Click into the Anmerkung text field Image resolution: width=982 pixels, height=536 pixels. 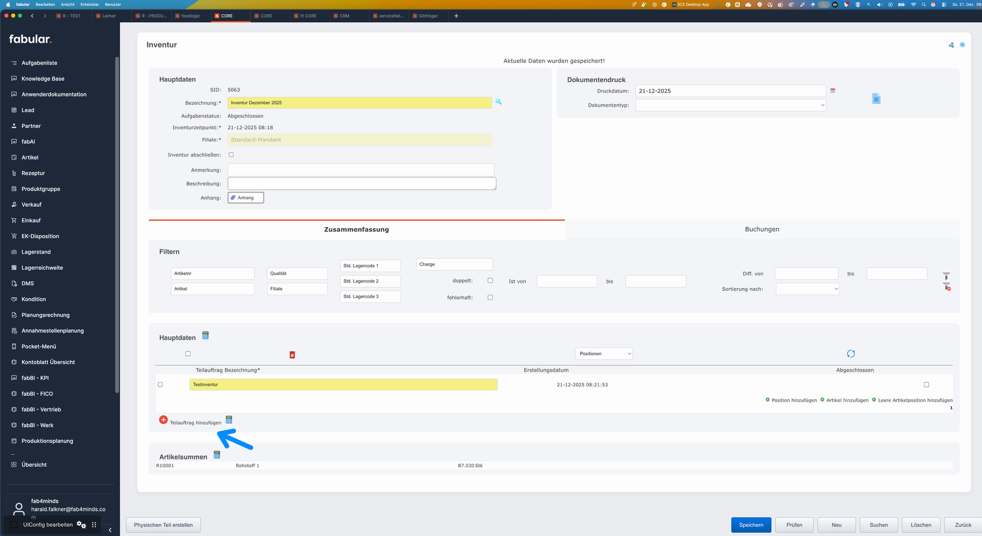point(360,170)
